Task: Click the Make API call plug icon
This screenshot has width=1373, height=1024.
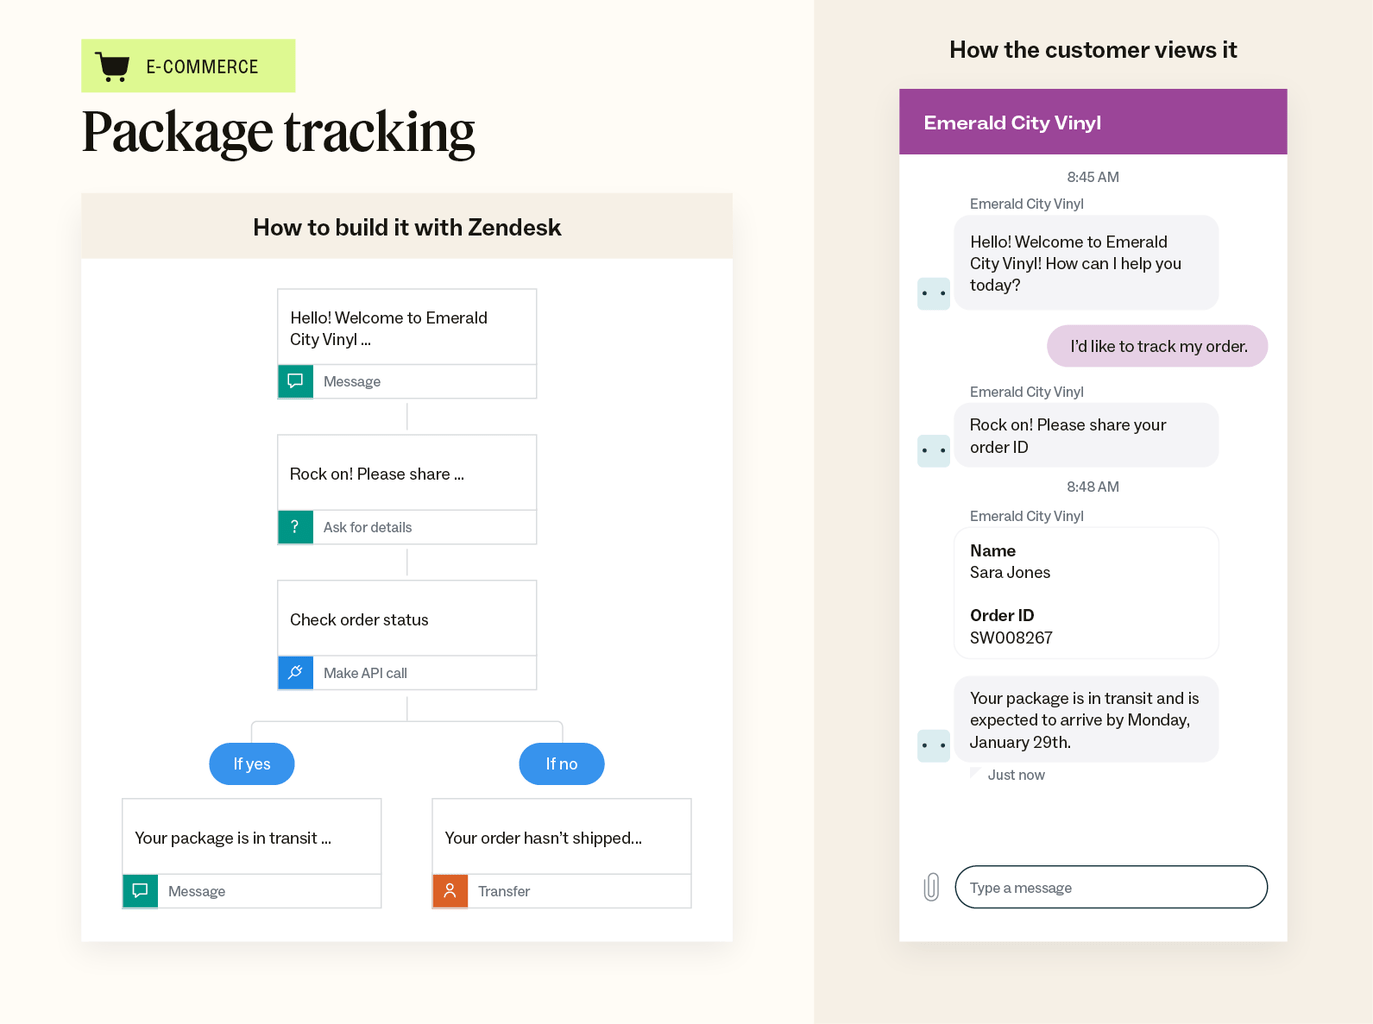Action: [295, 673]
